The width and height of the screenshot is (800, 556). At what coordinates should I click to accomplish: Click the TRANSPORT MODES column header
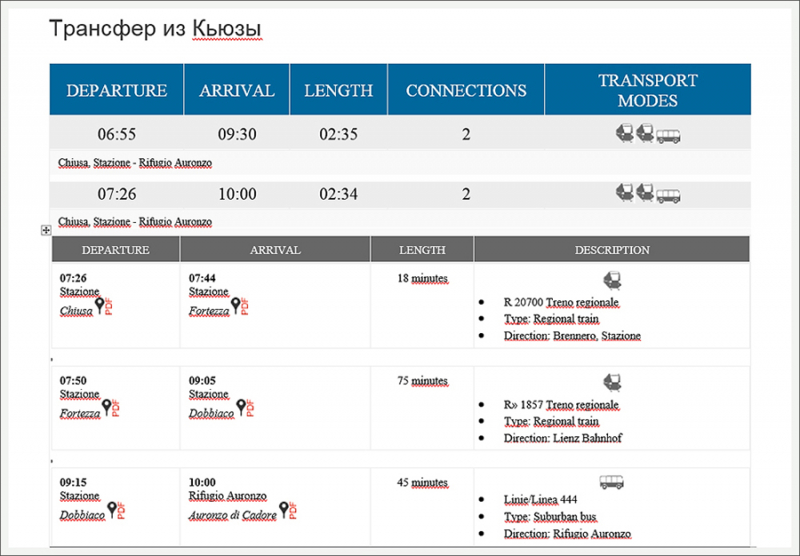pyautogui.click(x=647, y=90)
